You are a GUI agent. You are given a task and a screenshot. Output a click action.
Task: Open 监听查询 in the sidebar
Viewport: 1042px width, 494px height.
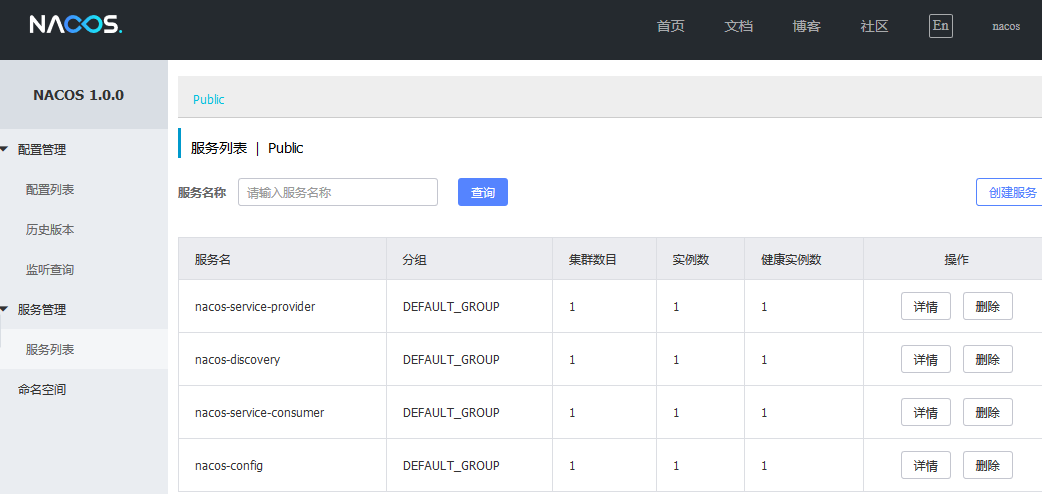(x=50, y=270)
